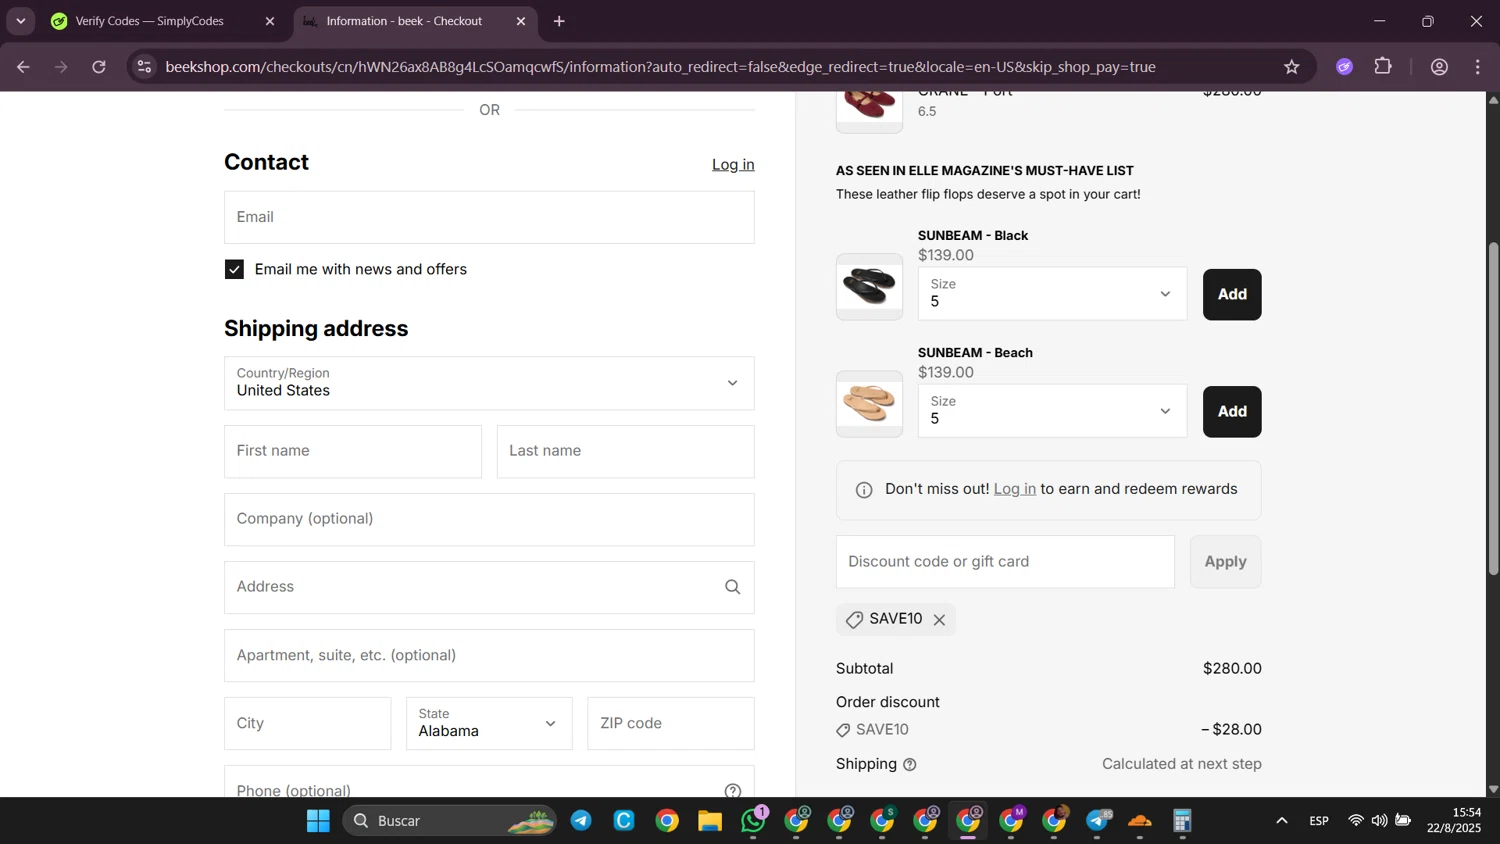Close the Verify Codes SimplyCodes tab
The image size is (1500, 844).
[x=270, y=21]
